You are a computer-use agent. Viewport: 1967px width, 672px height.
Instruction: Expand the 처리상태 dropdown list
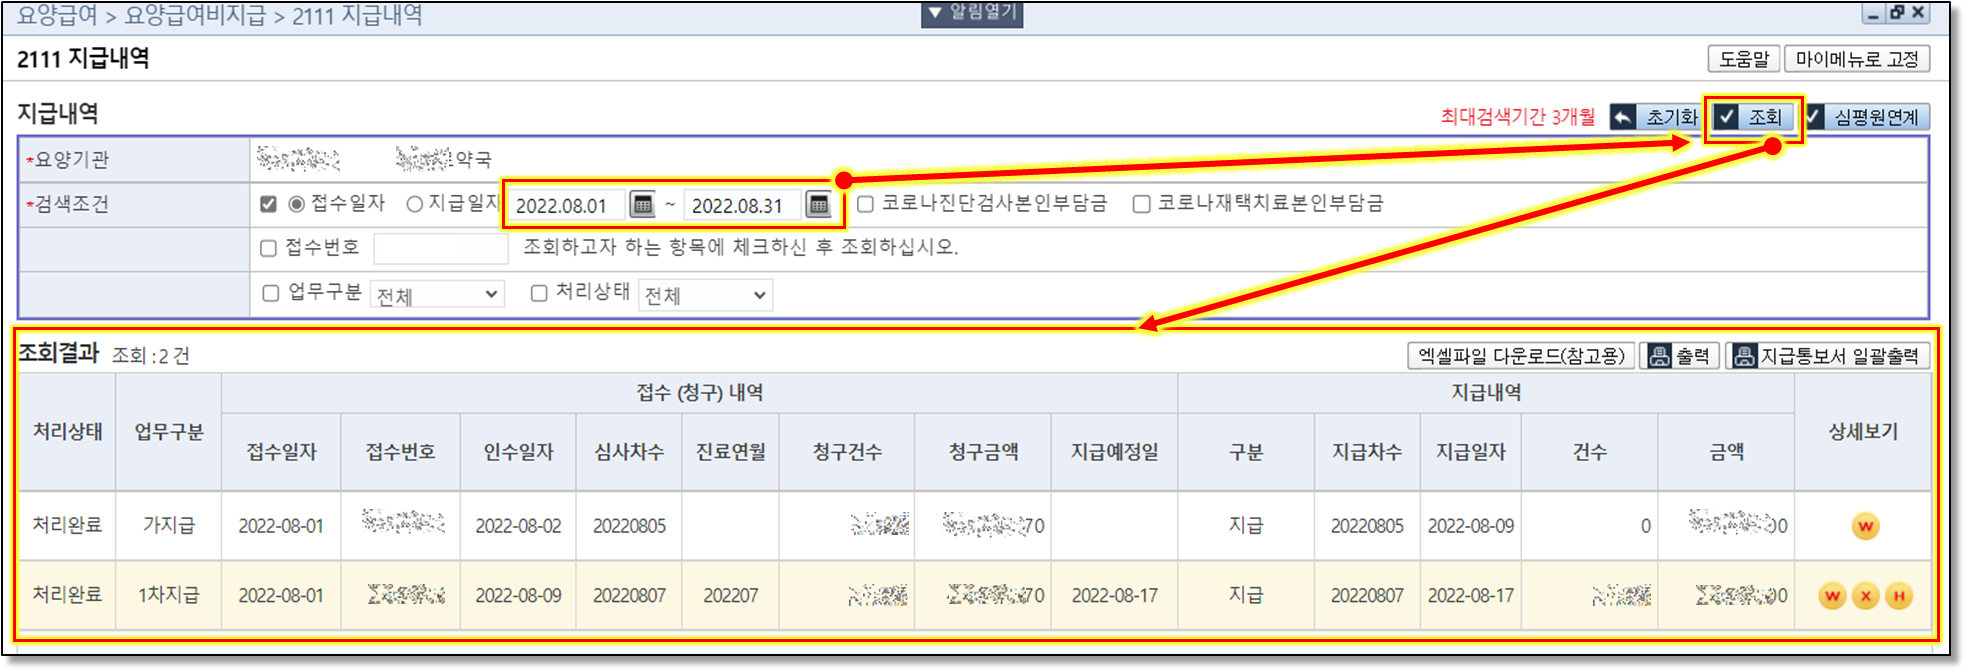click(x=705, y=295)
